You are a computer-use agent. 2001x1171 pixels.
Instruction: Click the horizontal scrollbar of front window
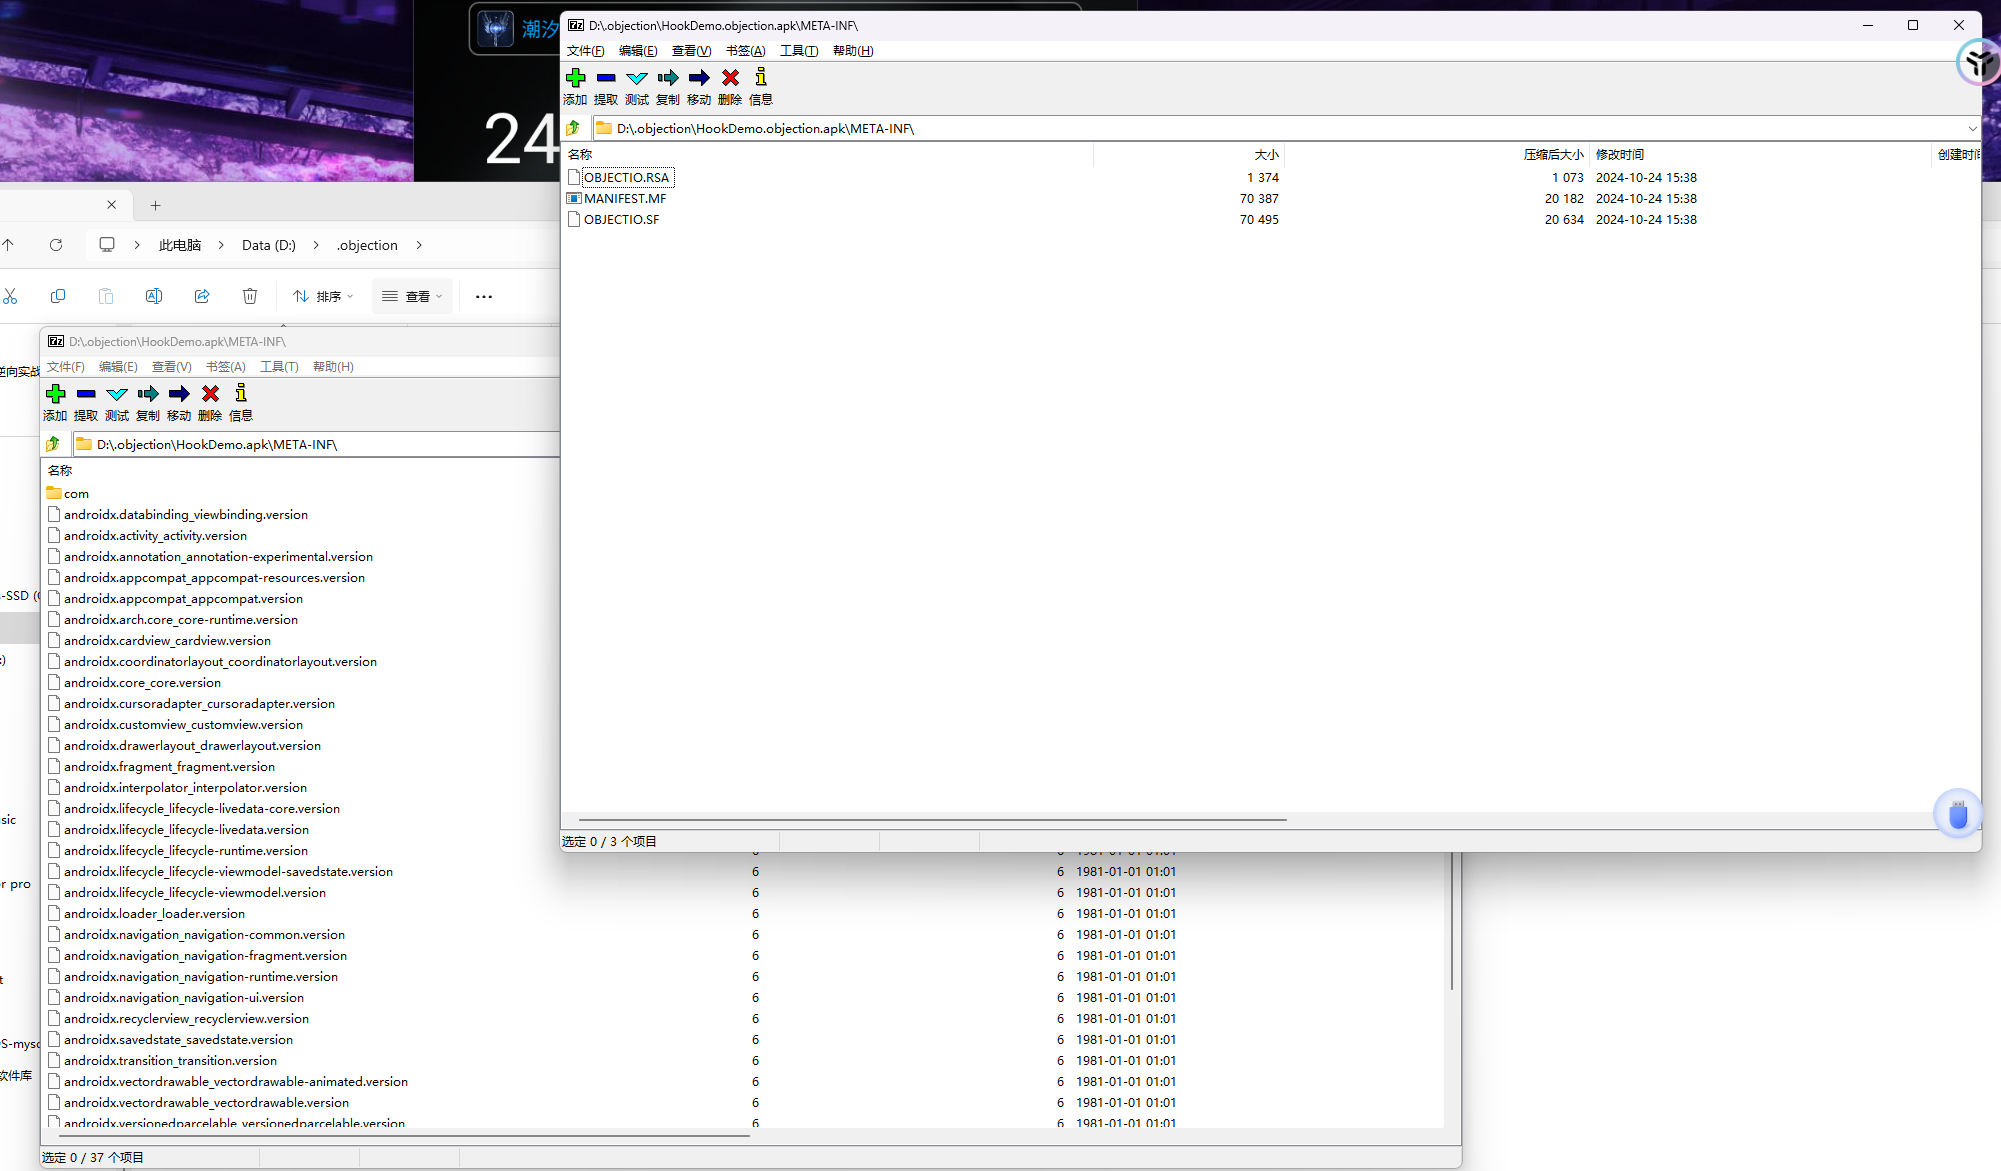click(932, 820)
